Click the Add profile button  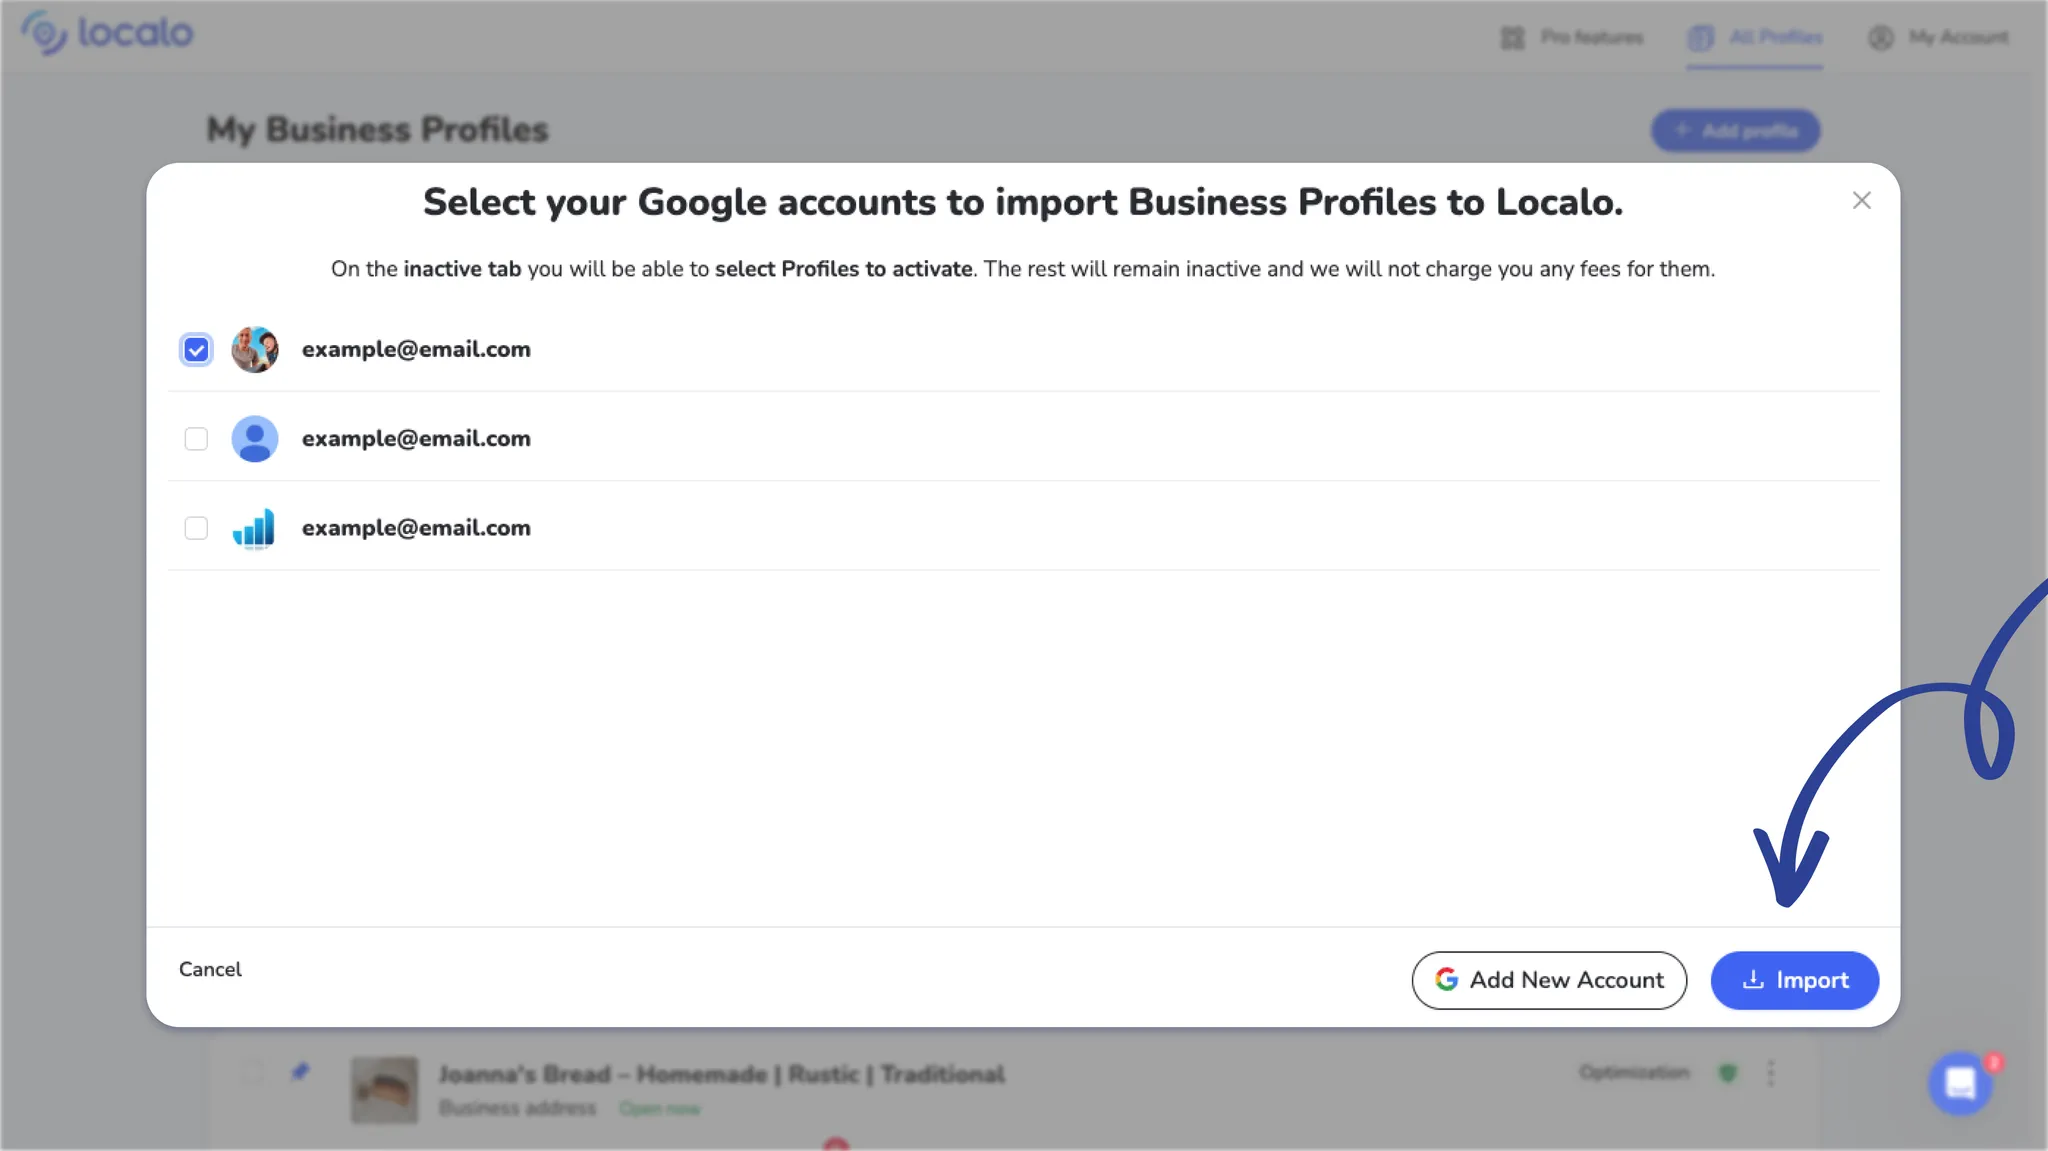coord(1735,131)
